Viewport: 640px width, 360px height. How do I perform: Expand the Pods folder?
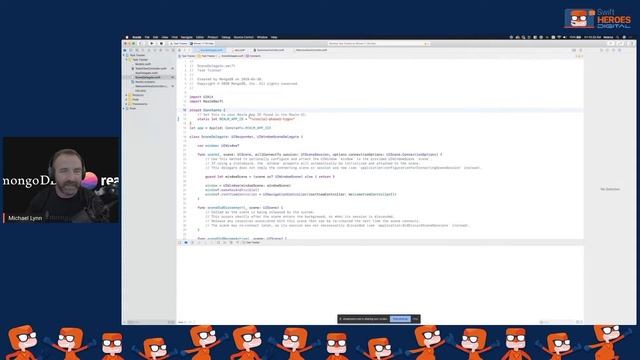tap(126, 100)
